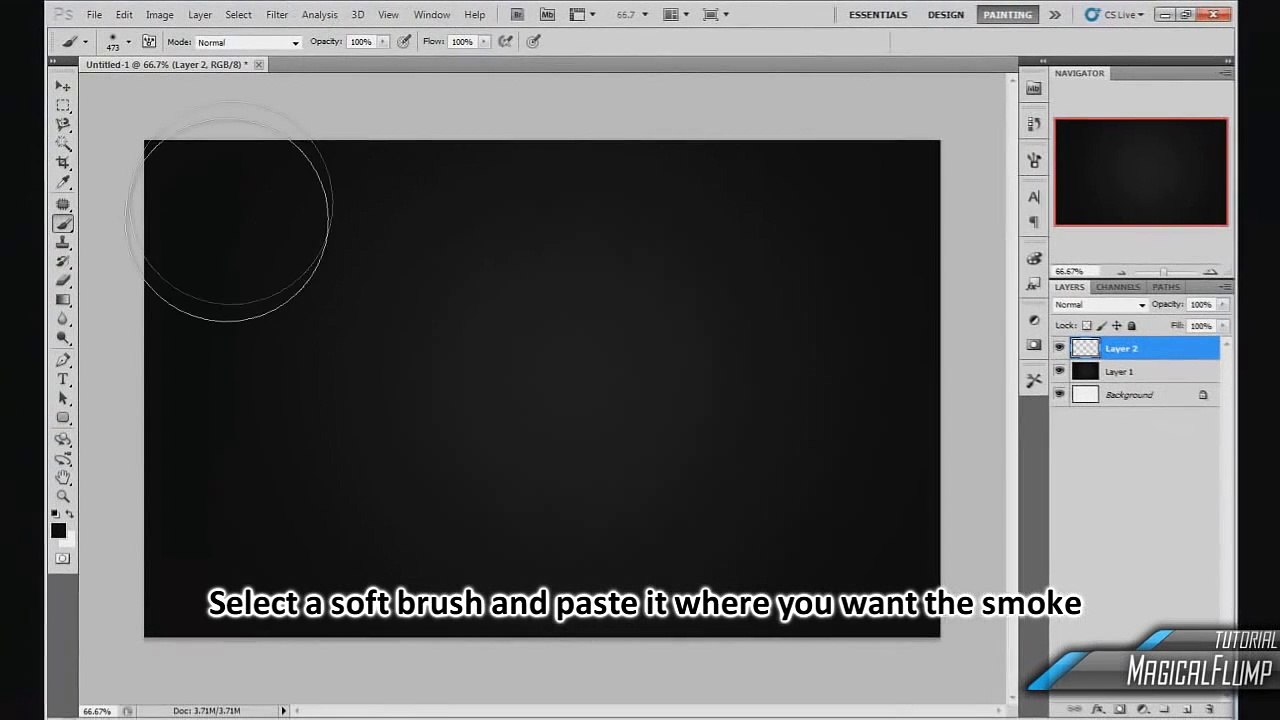Swap foreground and background colors
Image resolution: width=1280 pixels, height=720 pixels.
click(69, 514)
